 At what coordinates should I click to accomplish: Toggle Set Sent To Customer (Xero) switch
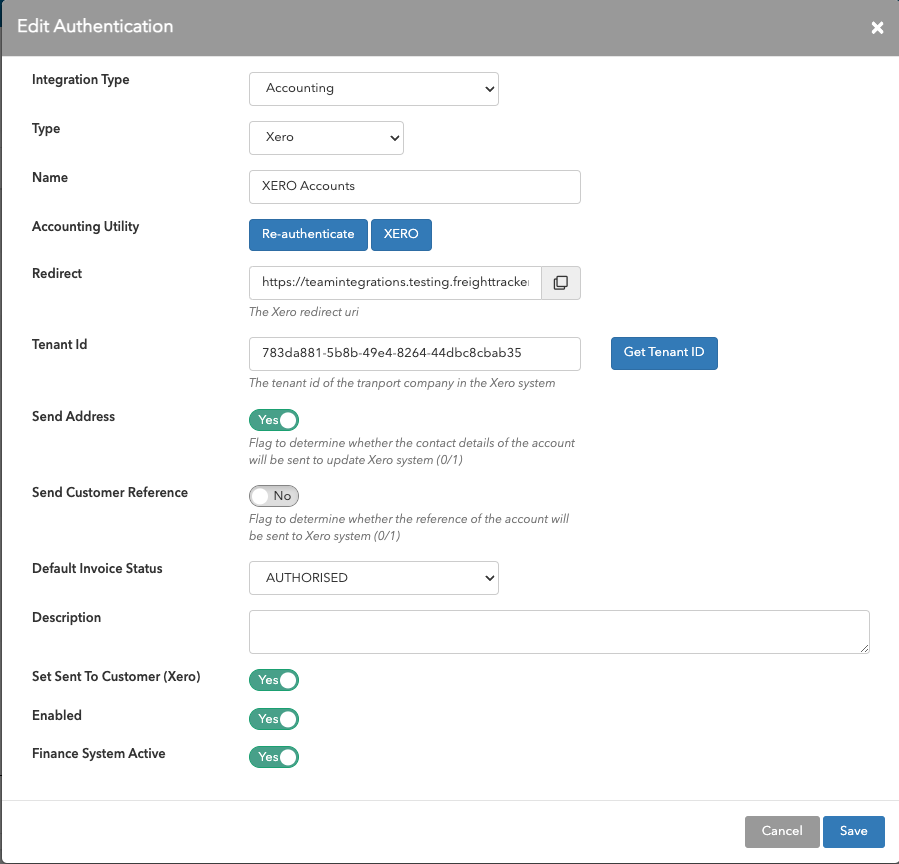point(274,680)
